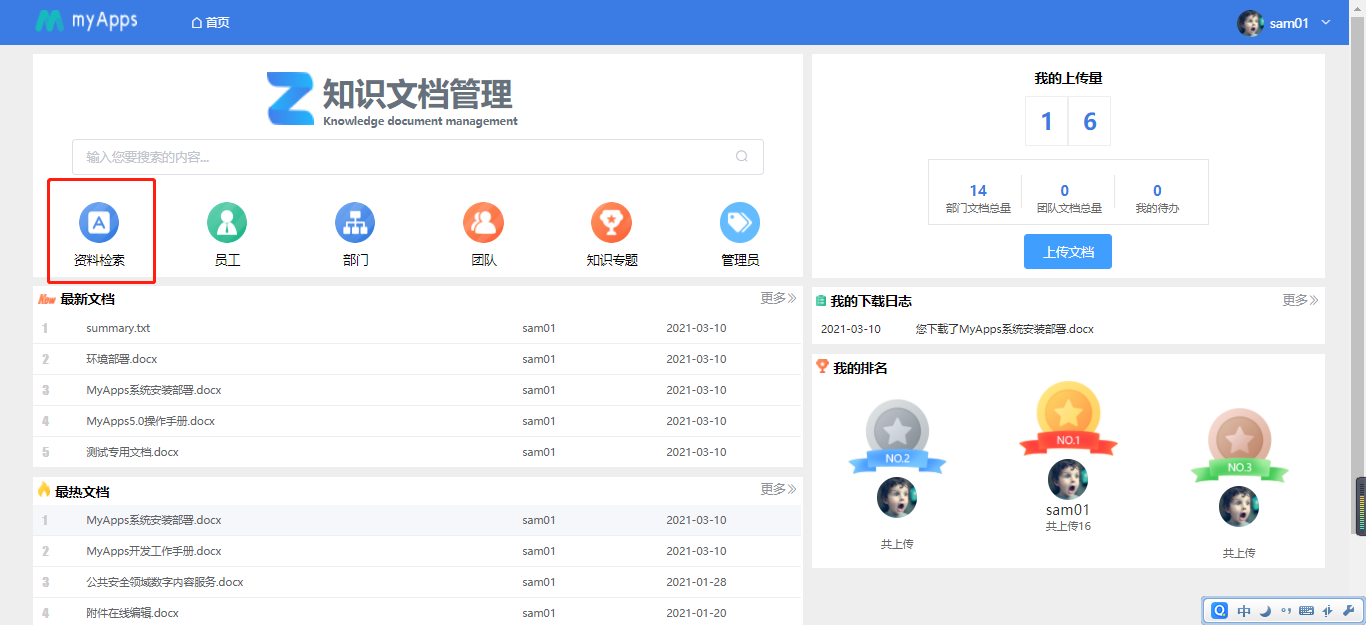Click the avatar under NO.3 medal

point(1239,506)
